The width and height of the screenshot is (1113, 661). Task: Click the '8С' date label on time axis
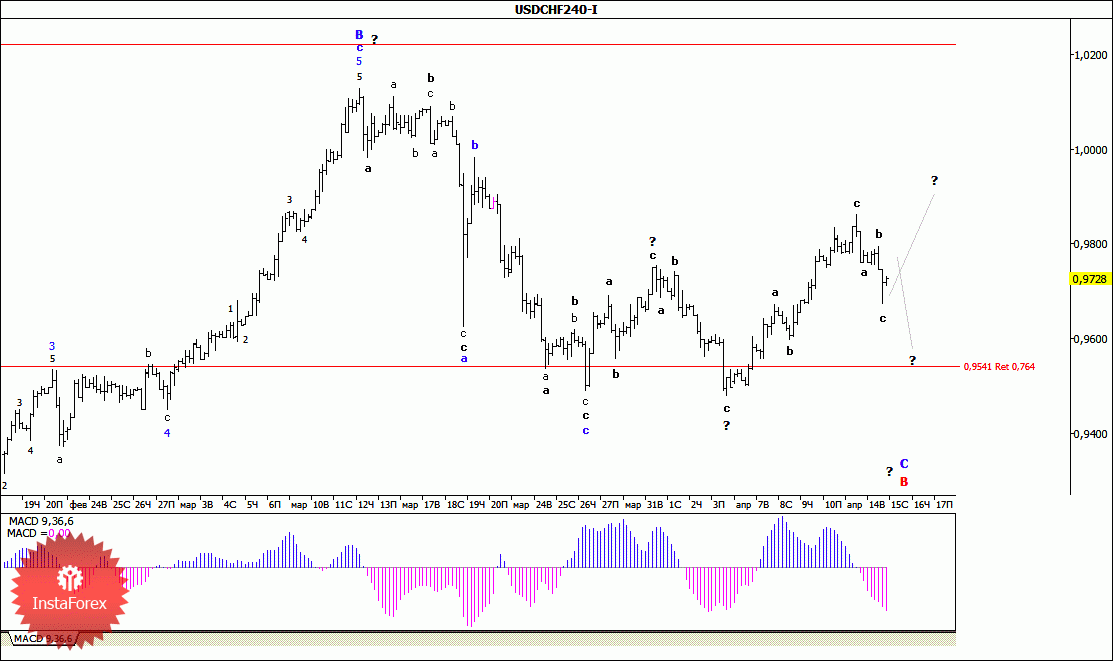(786, 505)
